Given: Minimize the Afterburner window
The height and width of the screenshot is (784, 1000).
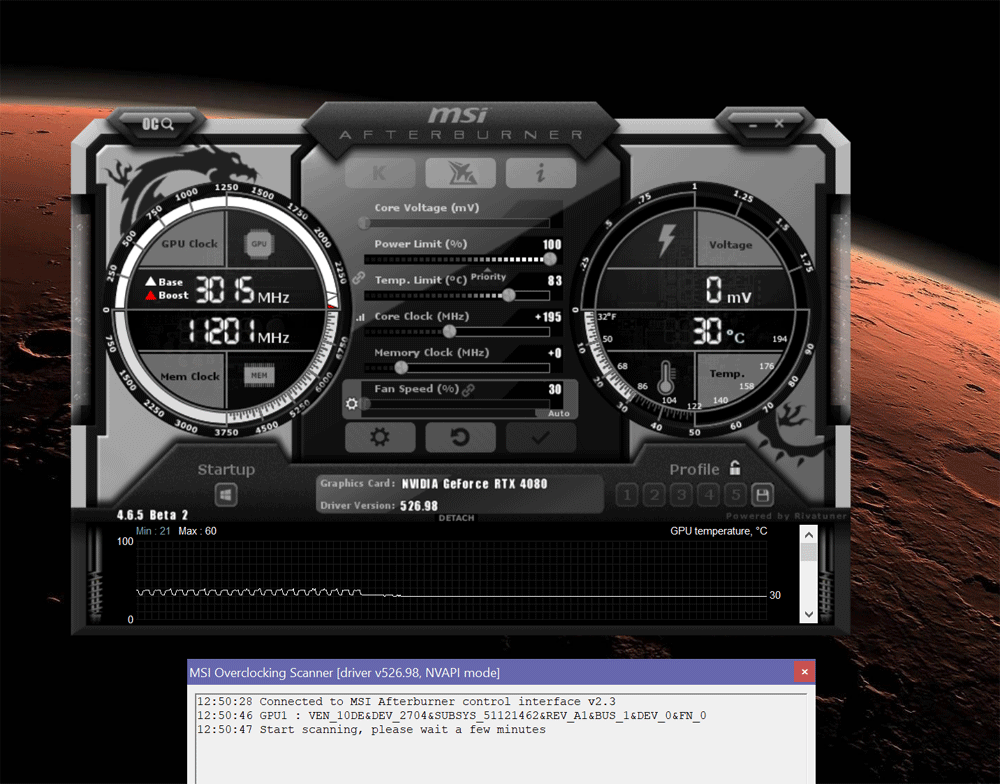Looking at the screenshot, I should click(x=753, y=125).
